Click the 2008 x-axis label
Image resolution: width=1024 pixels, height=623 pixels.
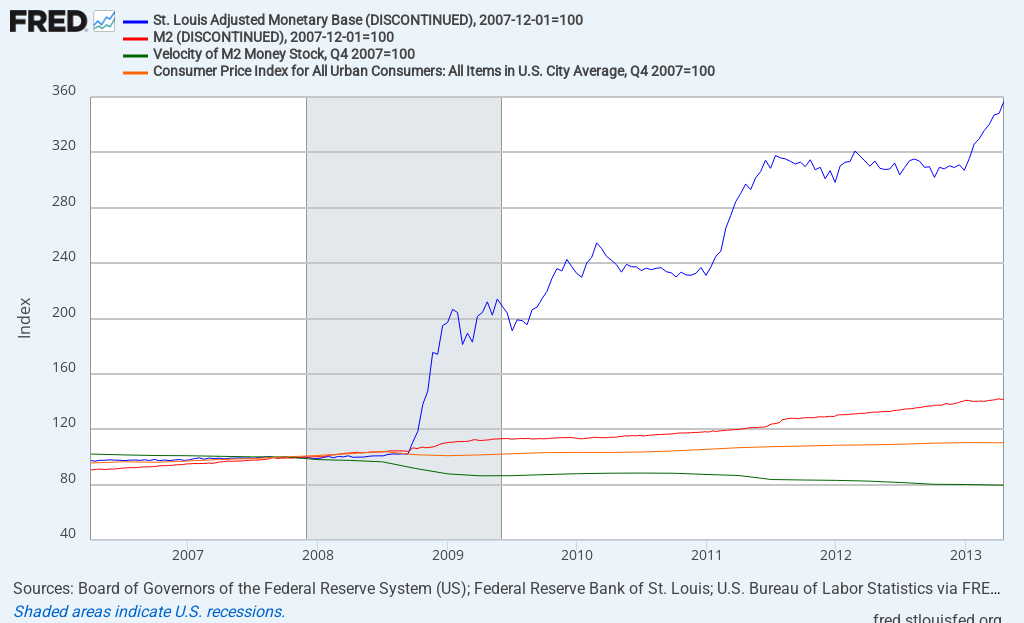pyautogui.click(x=318, y=555)
